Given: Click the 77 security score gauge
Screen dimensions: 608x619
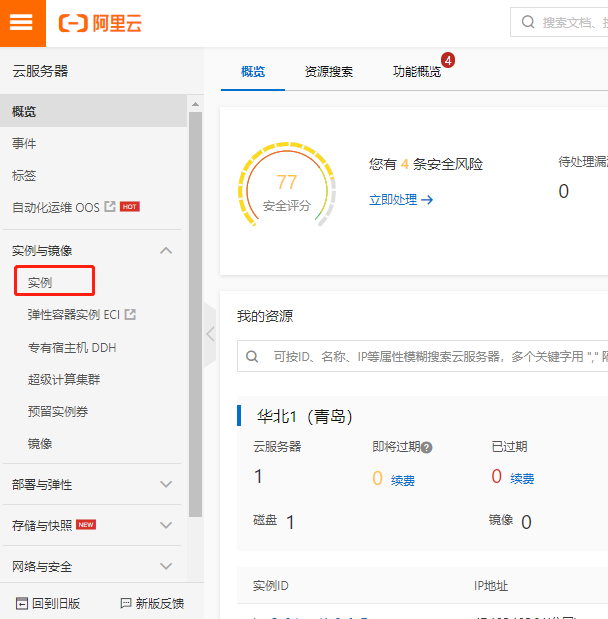Looking at the screenshot, I should tap(287, 185).
